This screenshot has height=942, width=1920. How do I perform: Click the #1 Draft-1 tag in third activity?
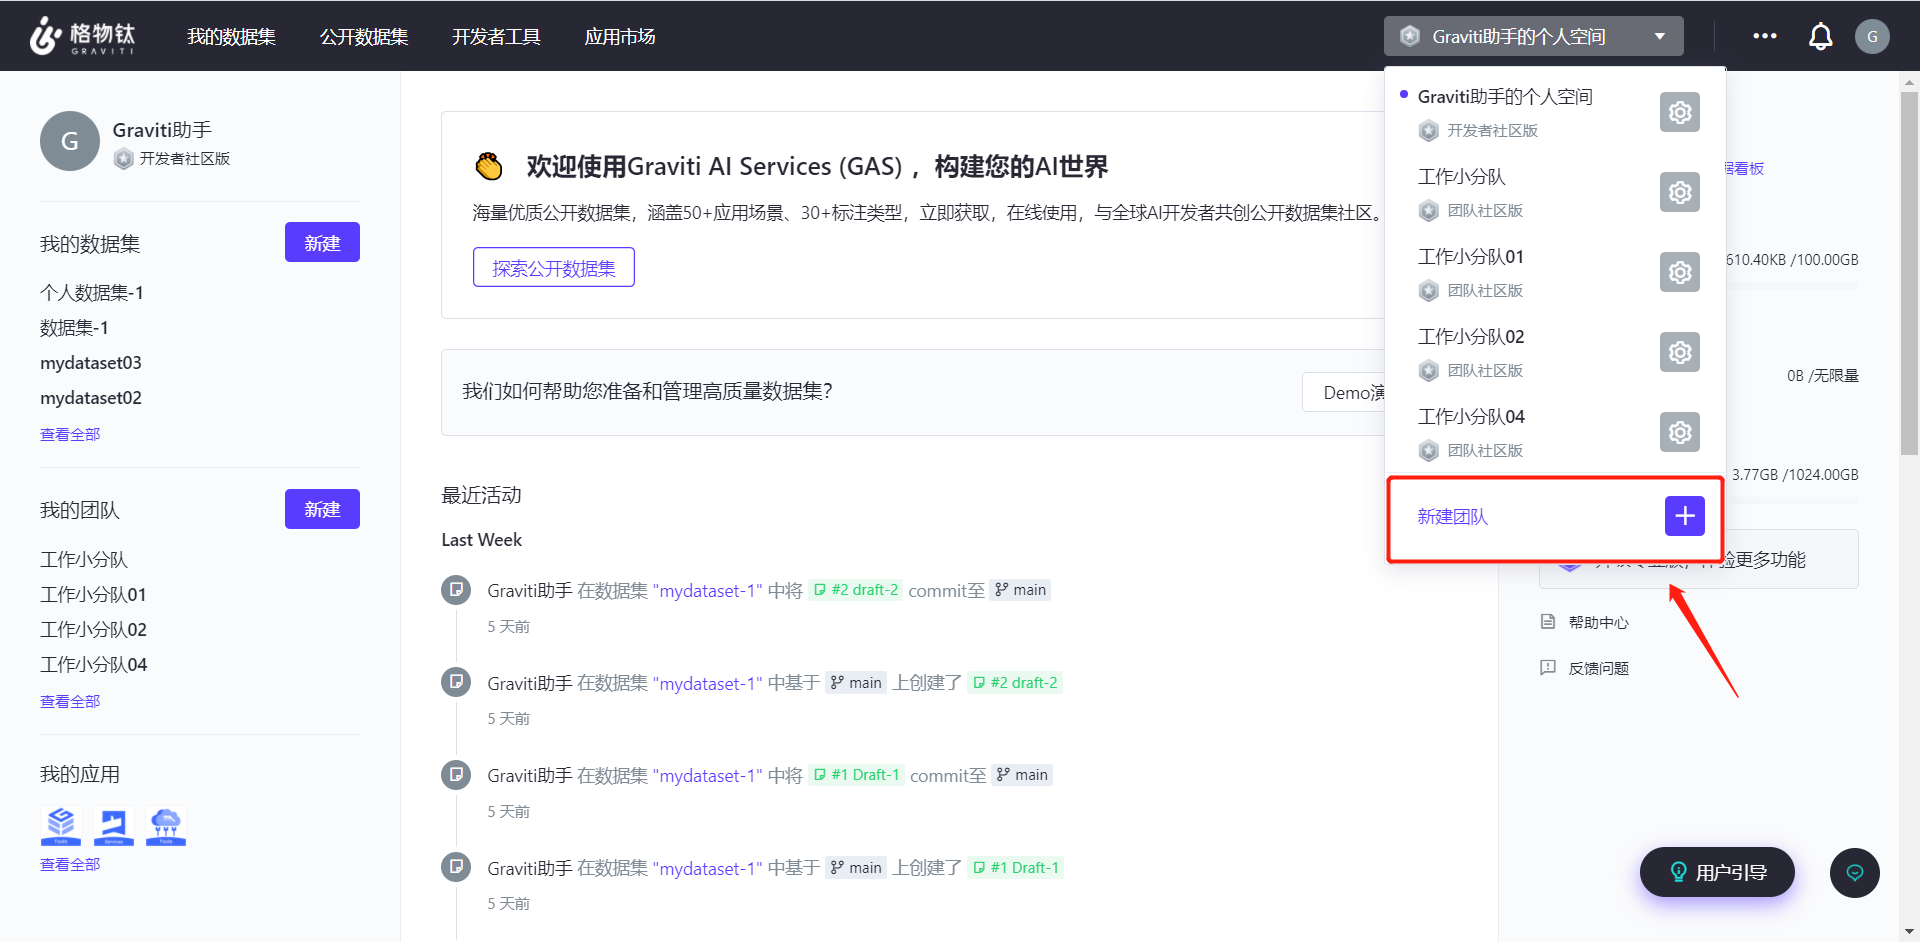tap(856, 775)
